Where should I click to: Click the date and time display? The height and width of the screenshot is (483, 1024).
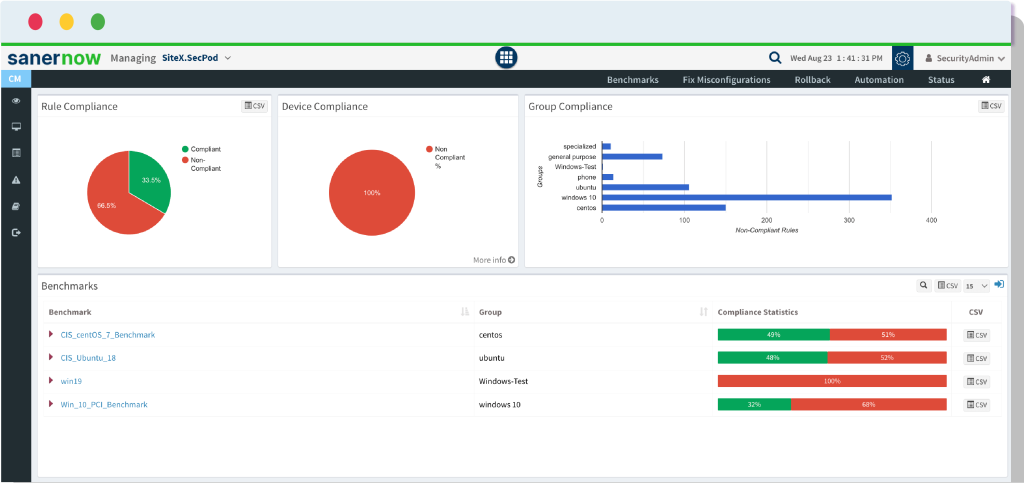837,58
